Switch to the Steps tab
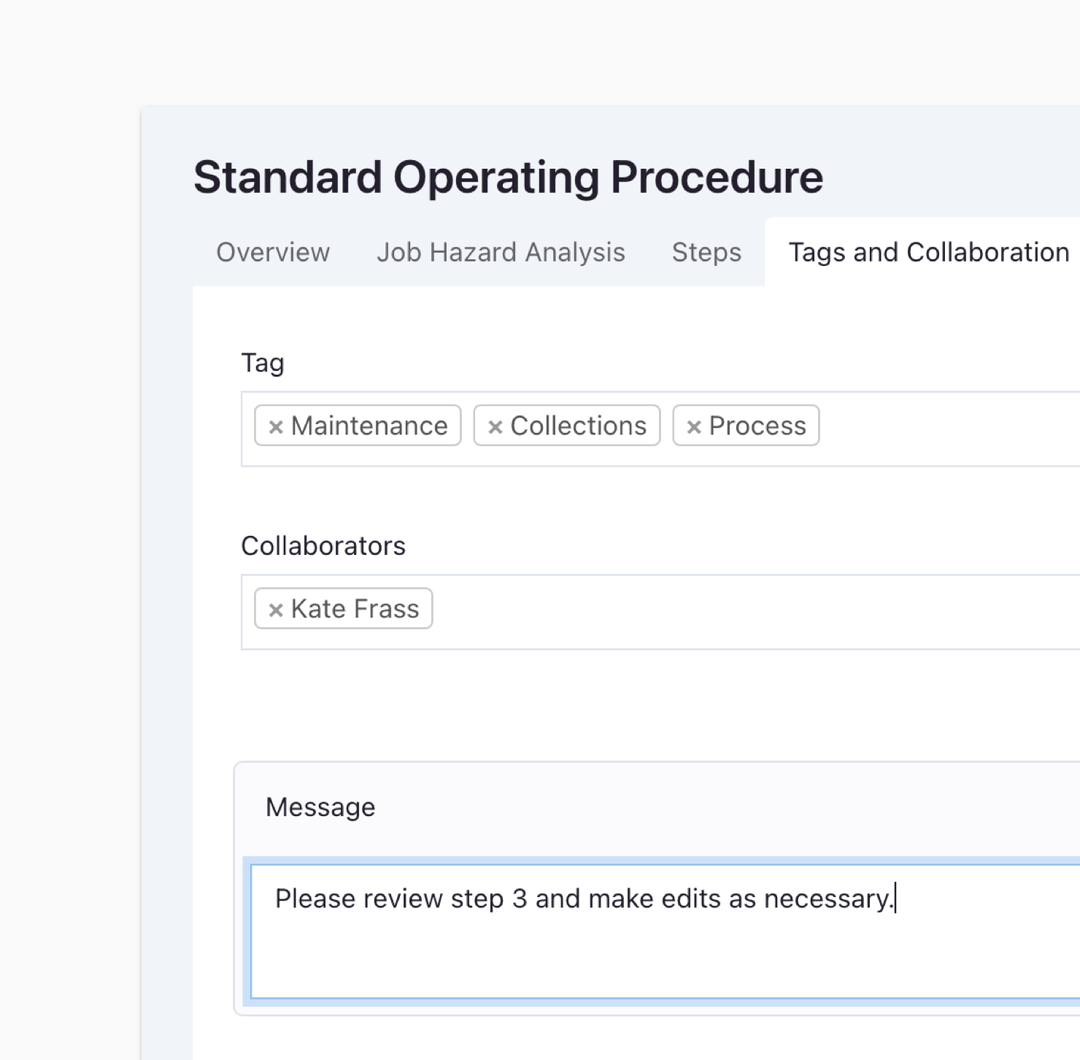1080x1060 pixels. [x=706, y=252]
